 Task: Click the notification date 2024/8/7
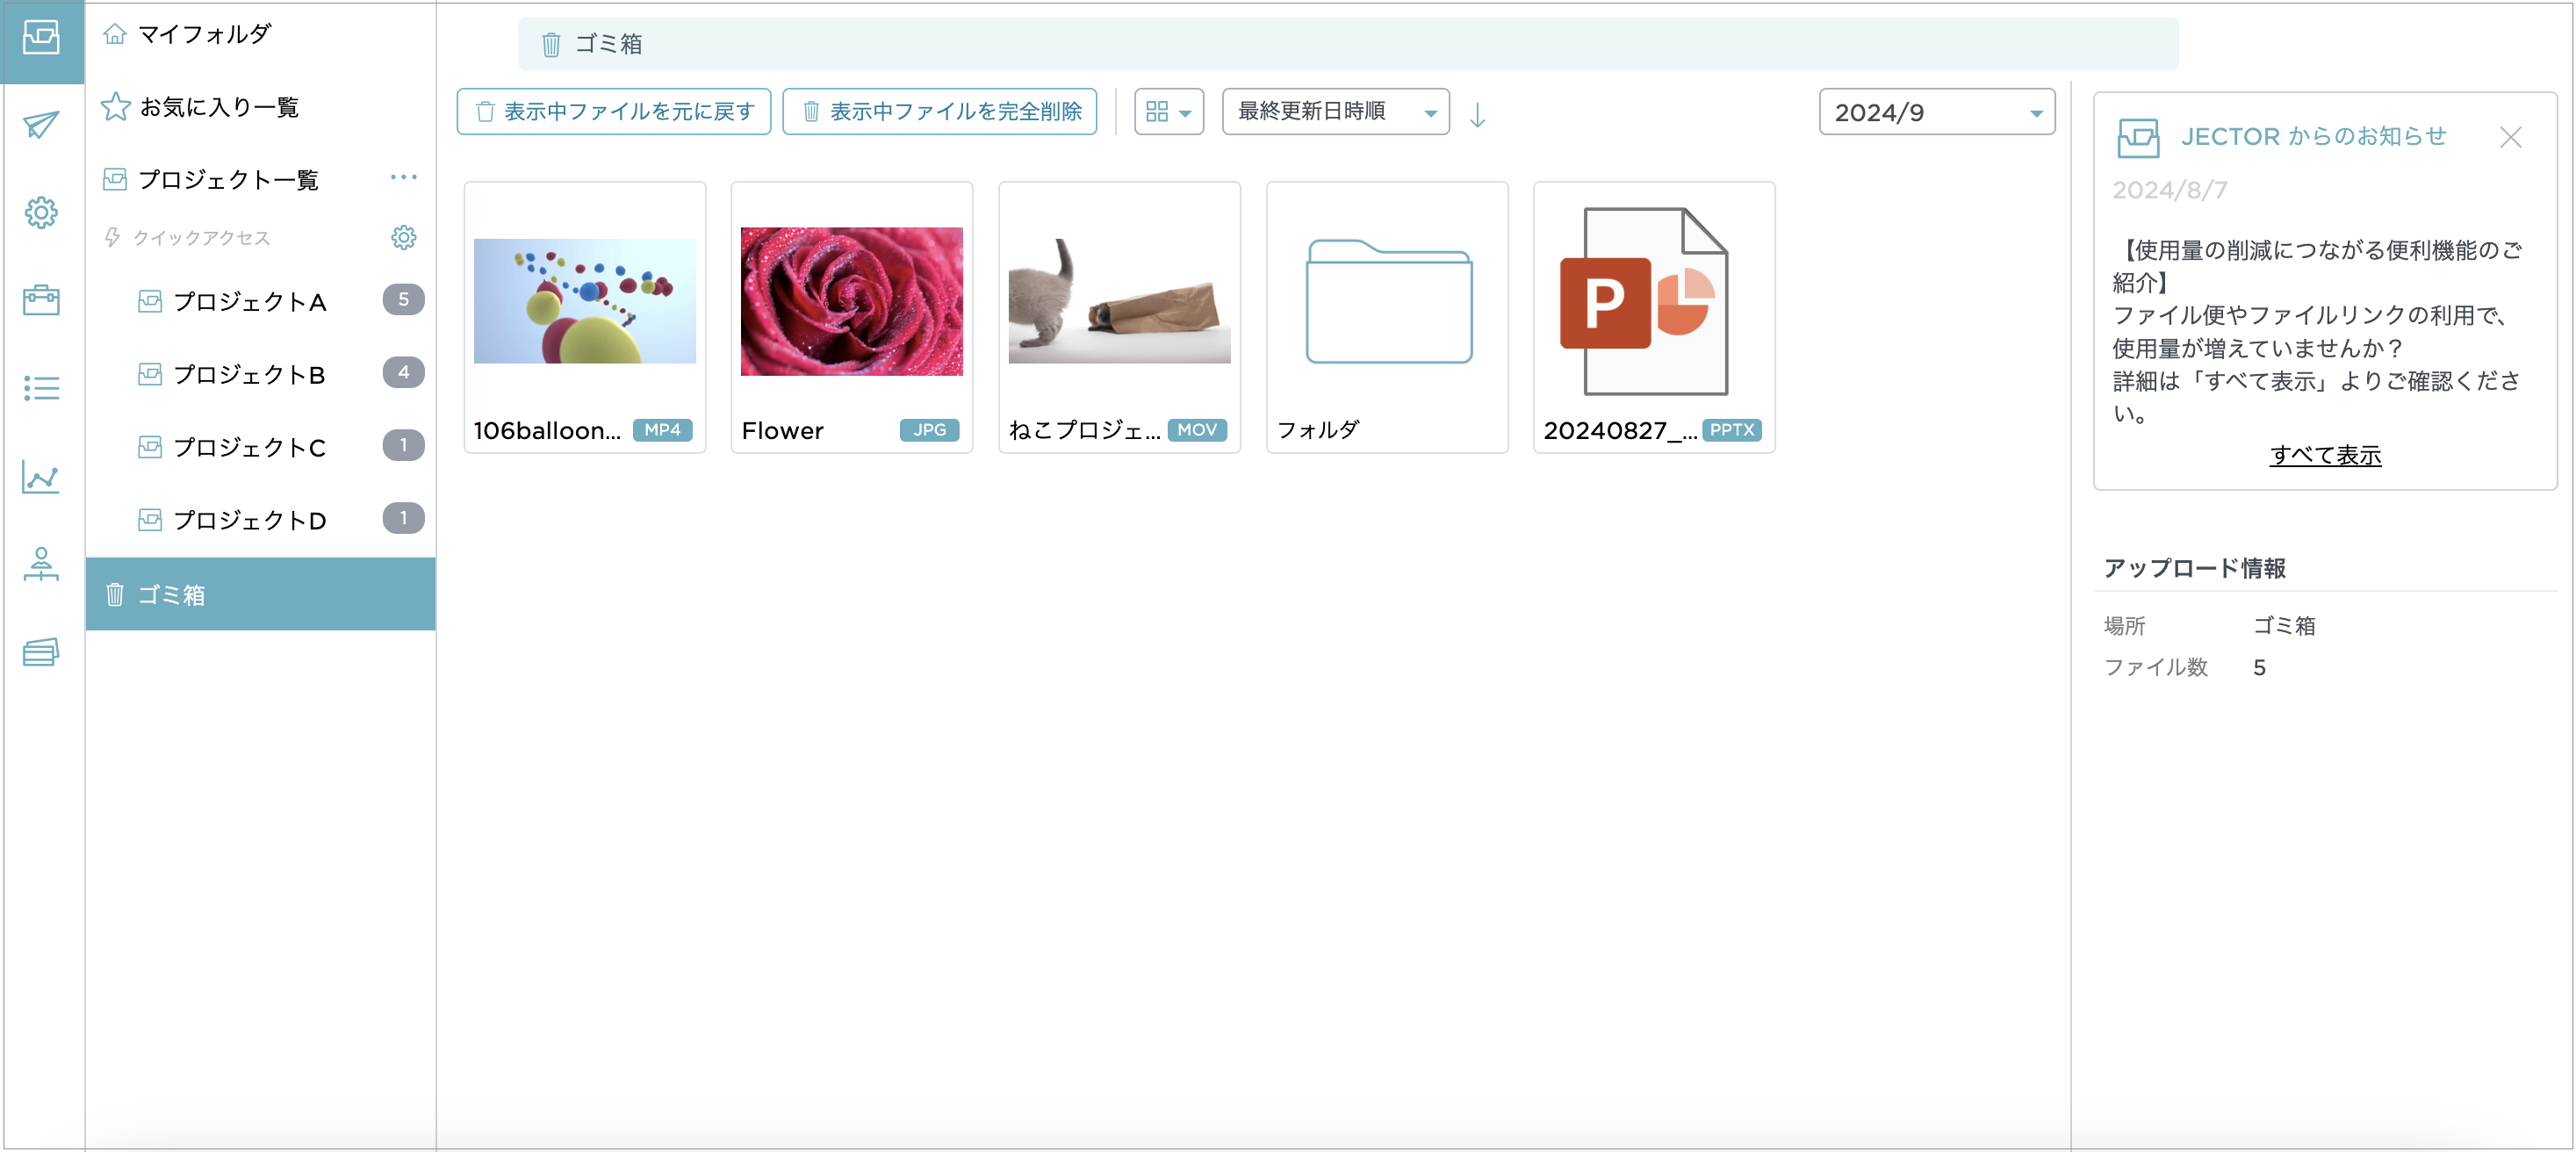pos(2169,190)
